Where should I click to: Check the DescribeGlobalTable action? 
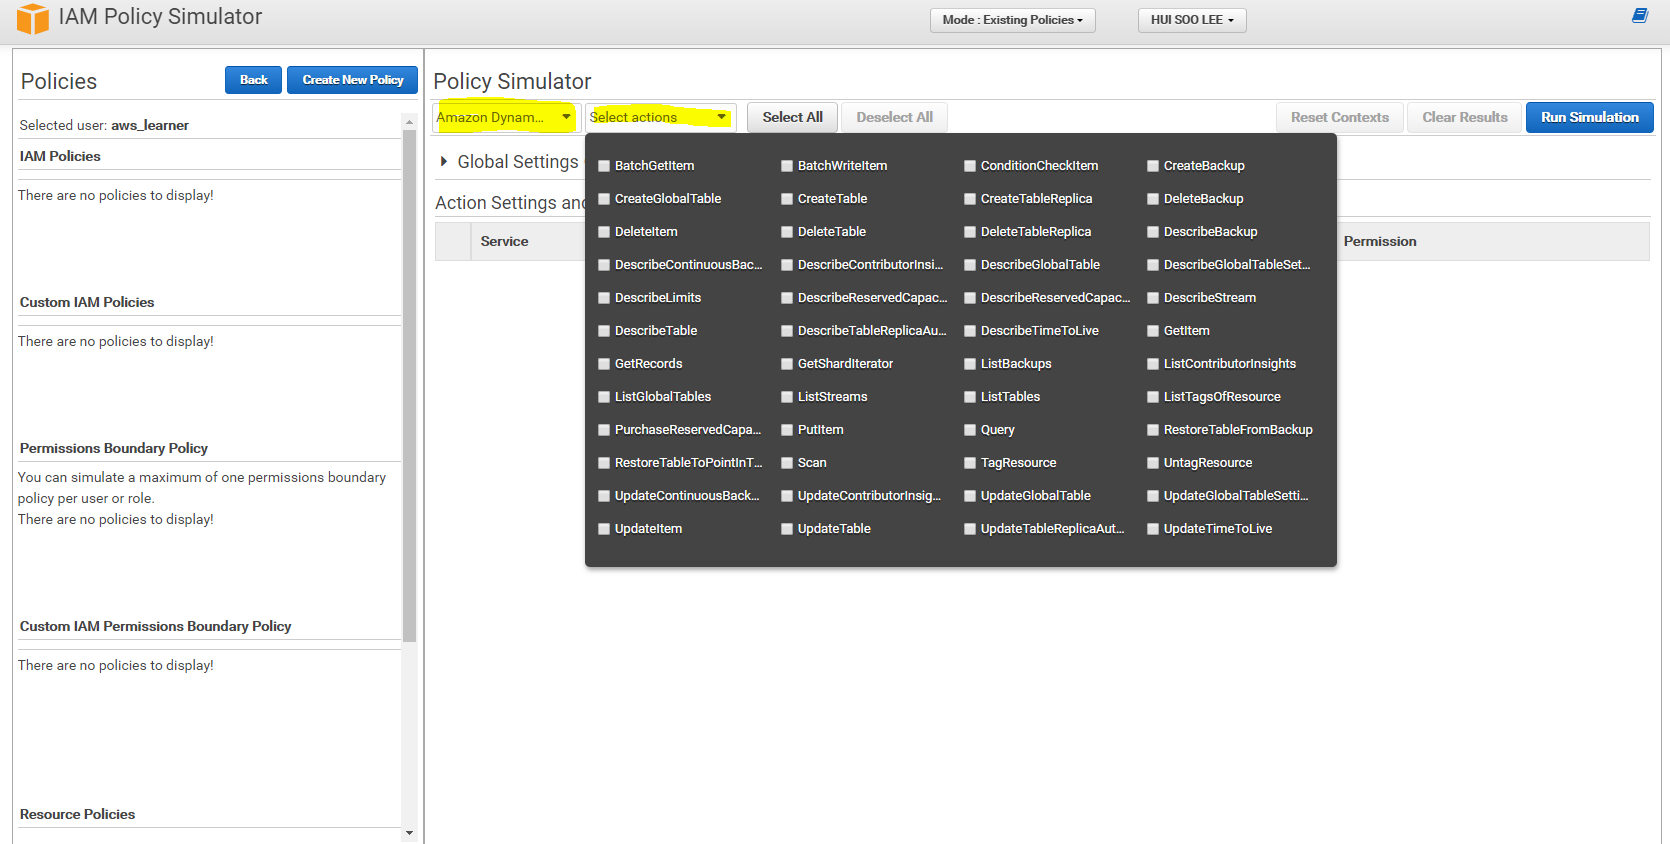[970, 265]
